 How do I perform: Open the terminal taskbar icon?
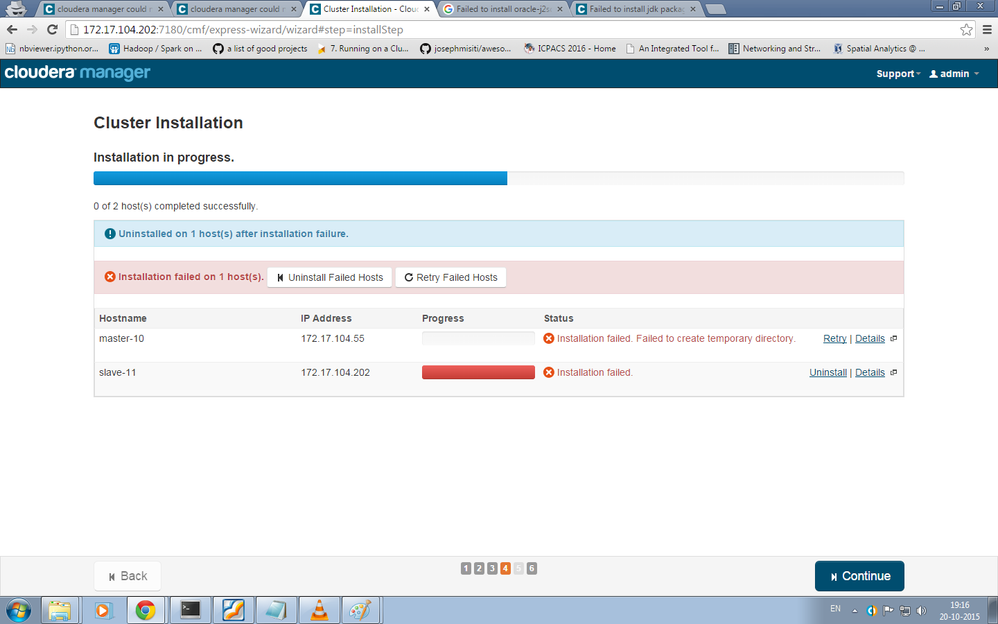click(x=190, y=610)
